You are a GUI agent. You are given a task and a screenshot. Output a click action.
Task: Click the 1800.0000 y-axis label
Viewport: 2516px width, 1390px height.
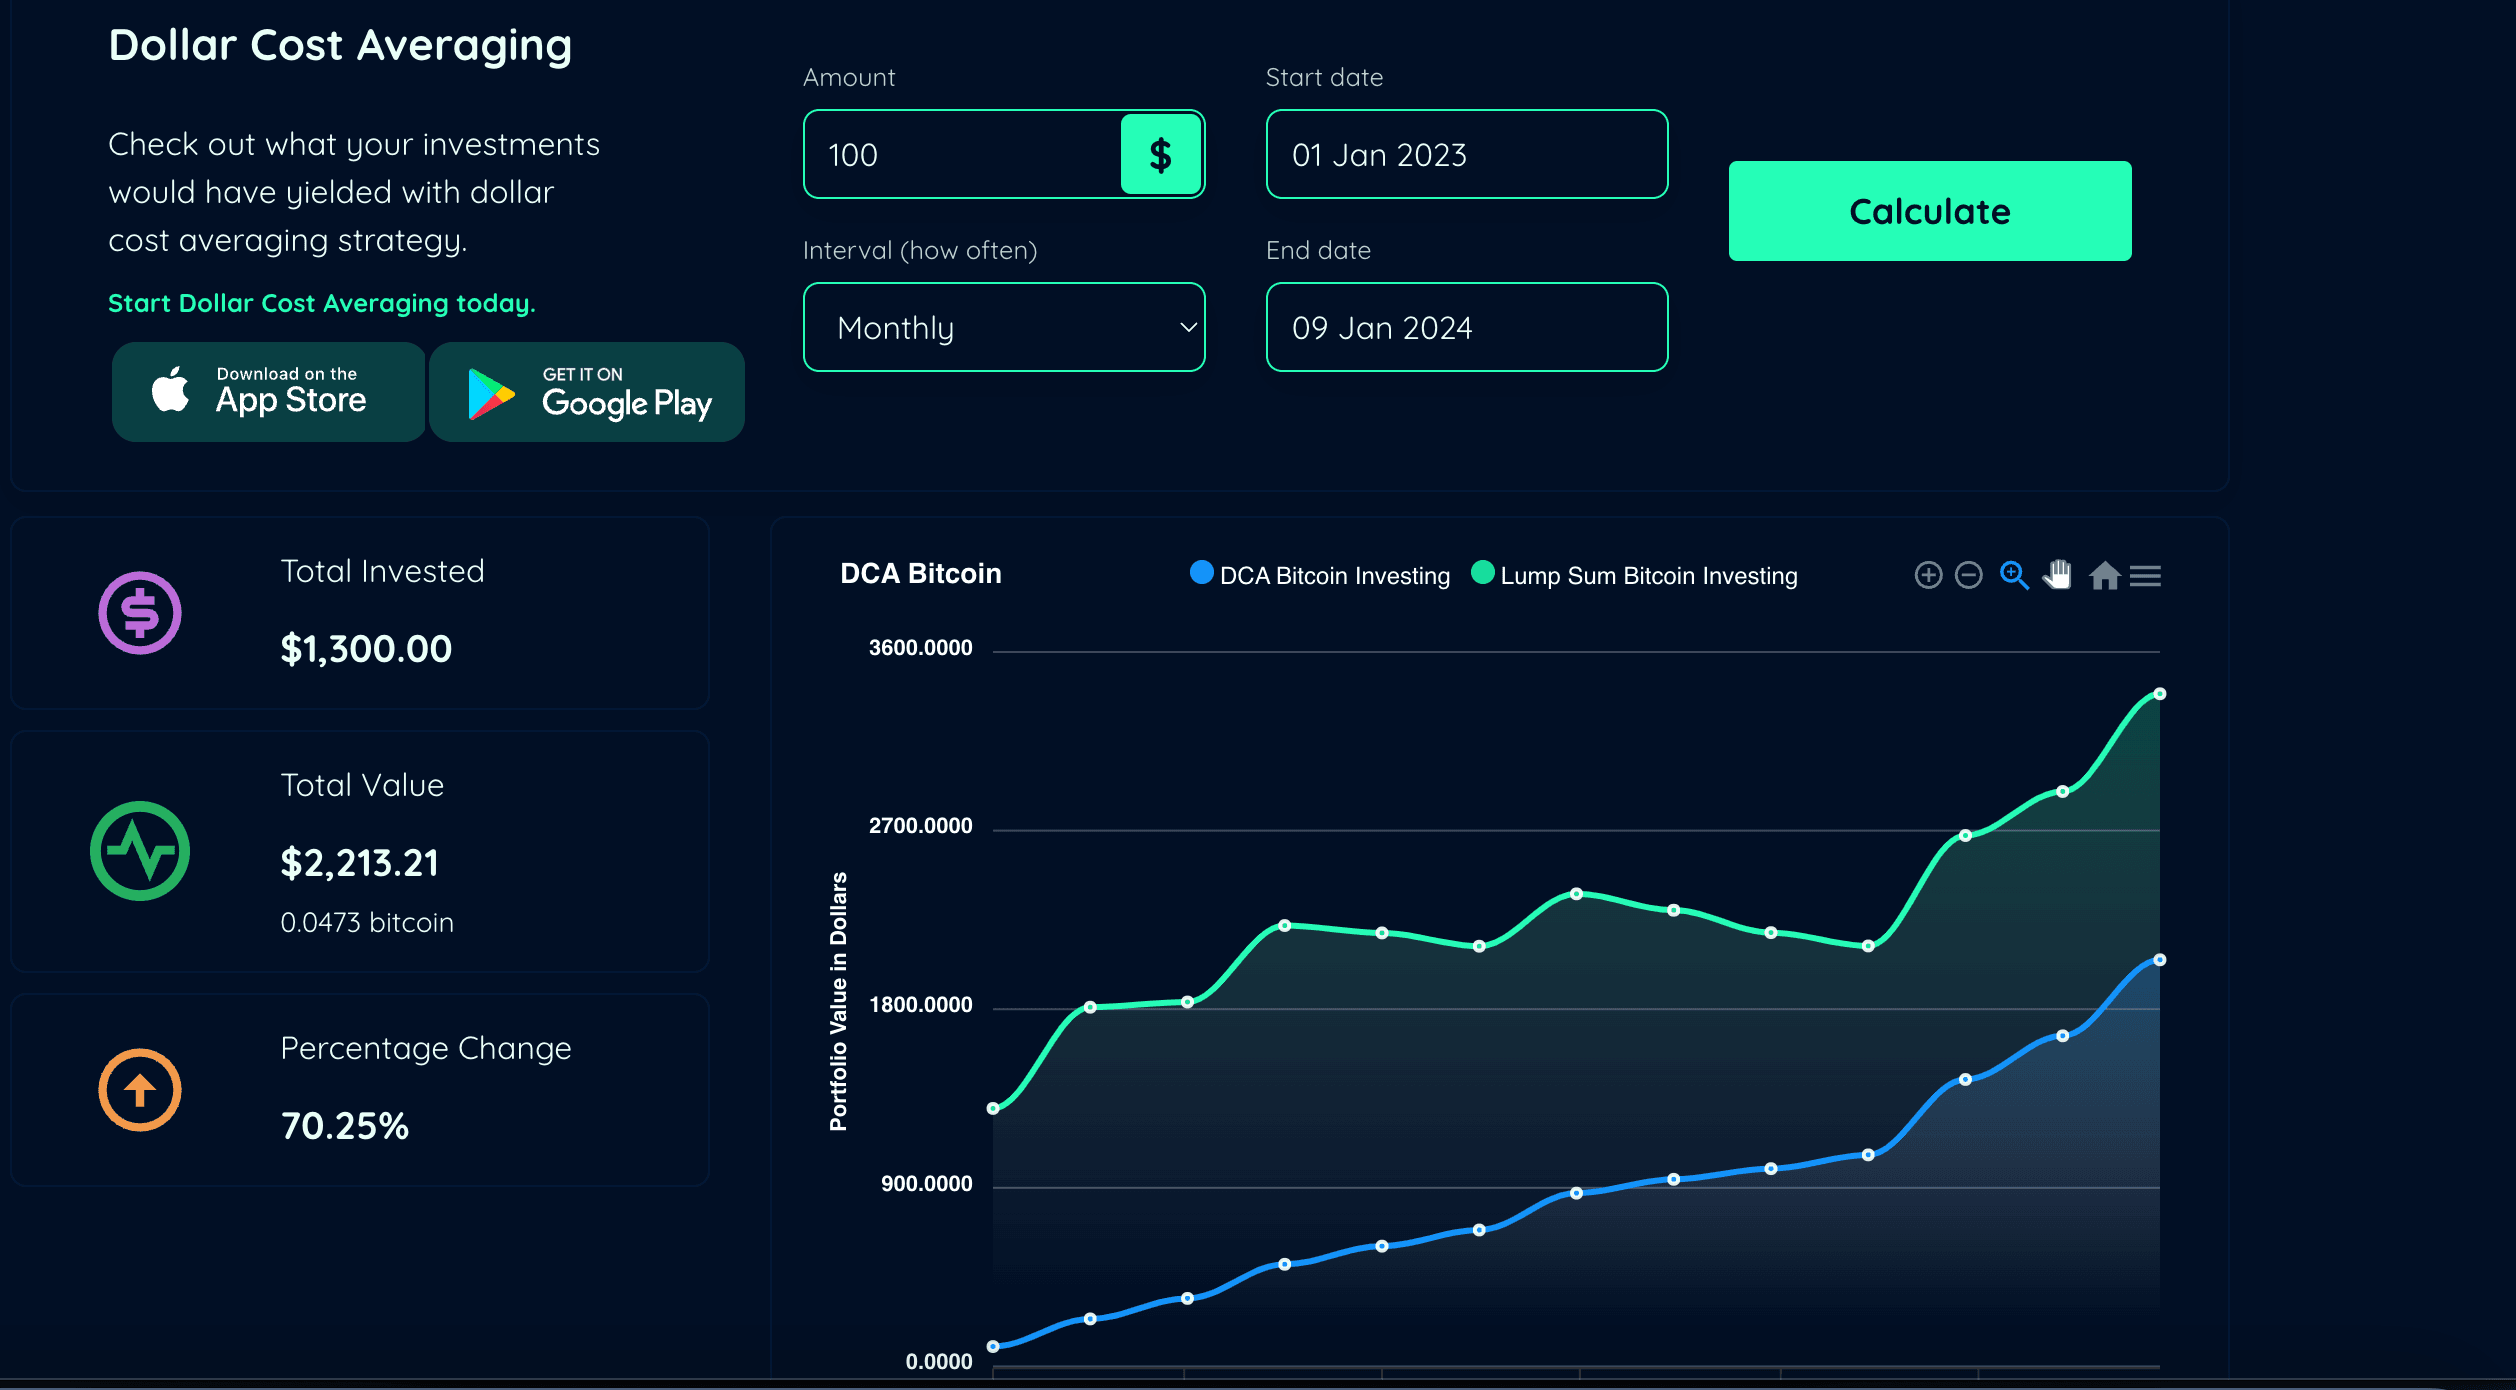[x=920, y=1005]
